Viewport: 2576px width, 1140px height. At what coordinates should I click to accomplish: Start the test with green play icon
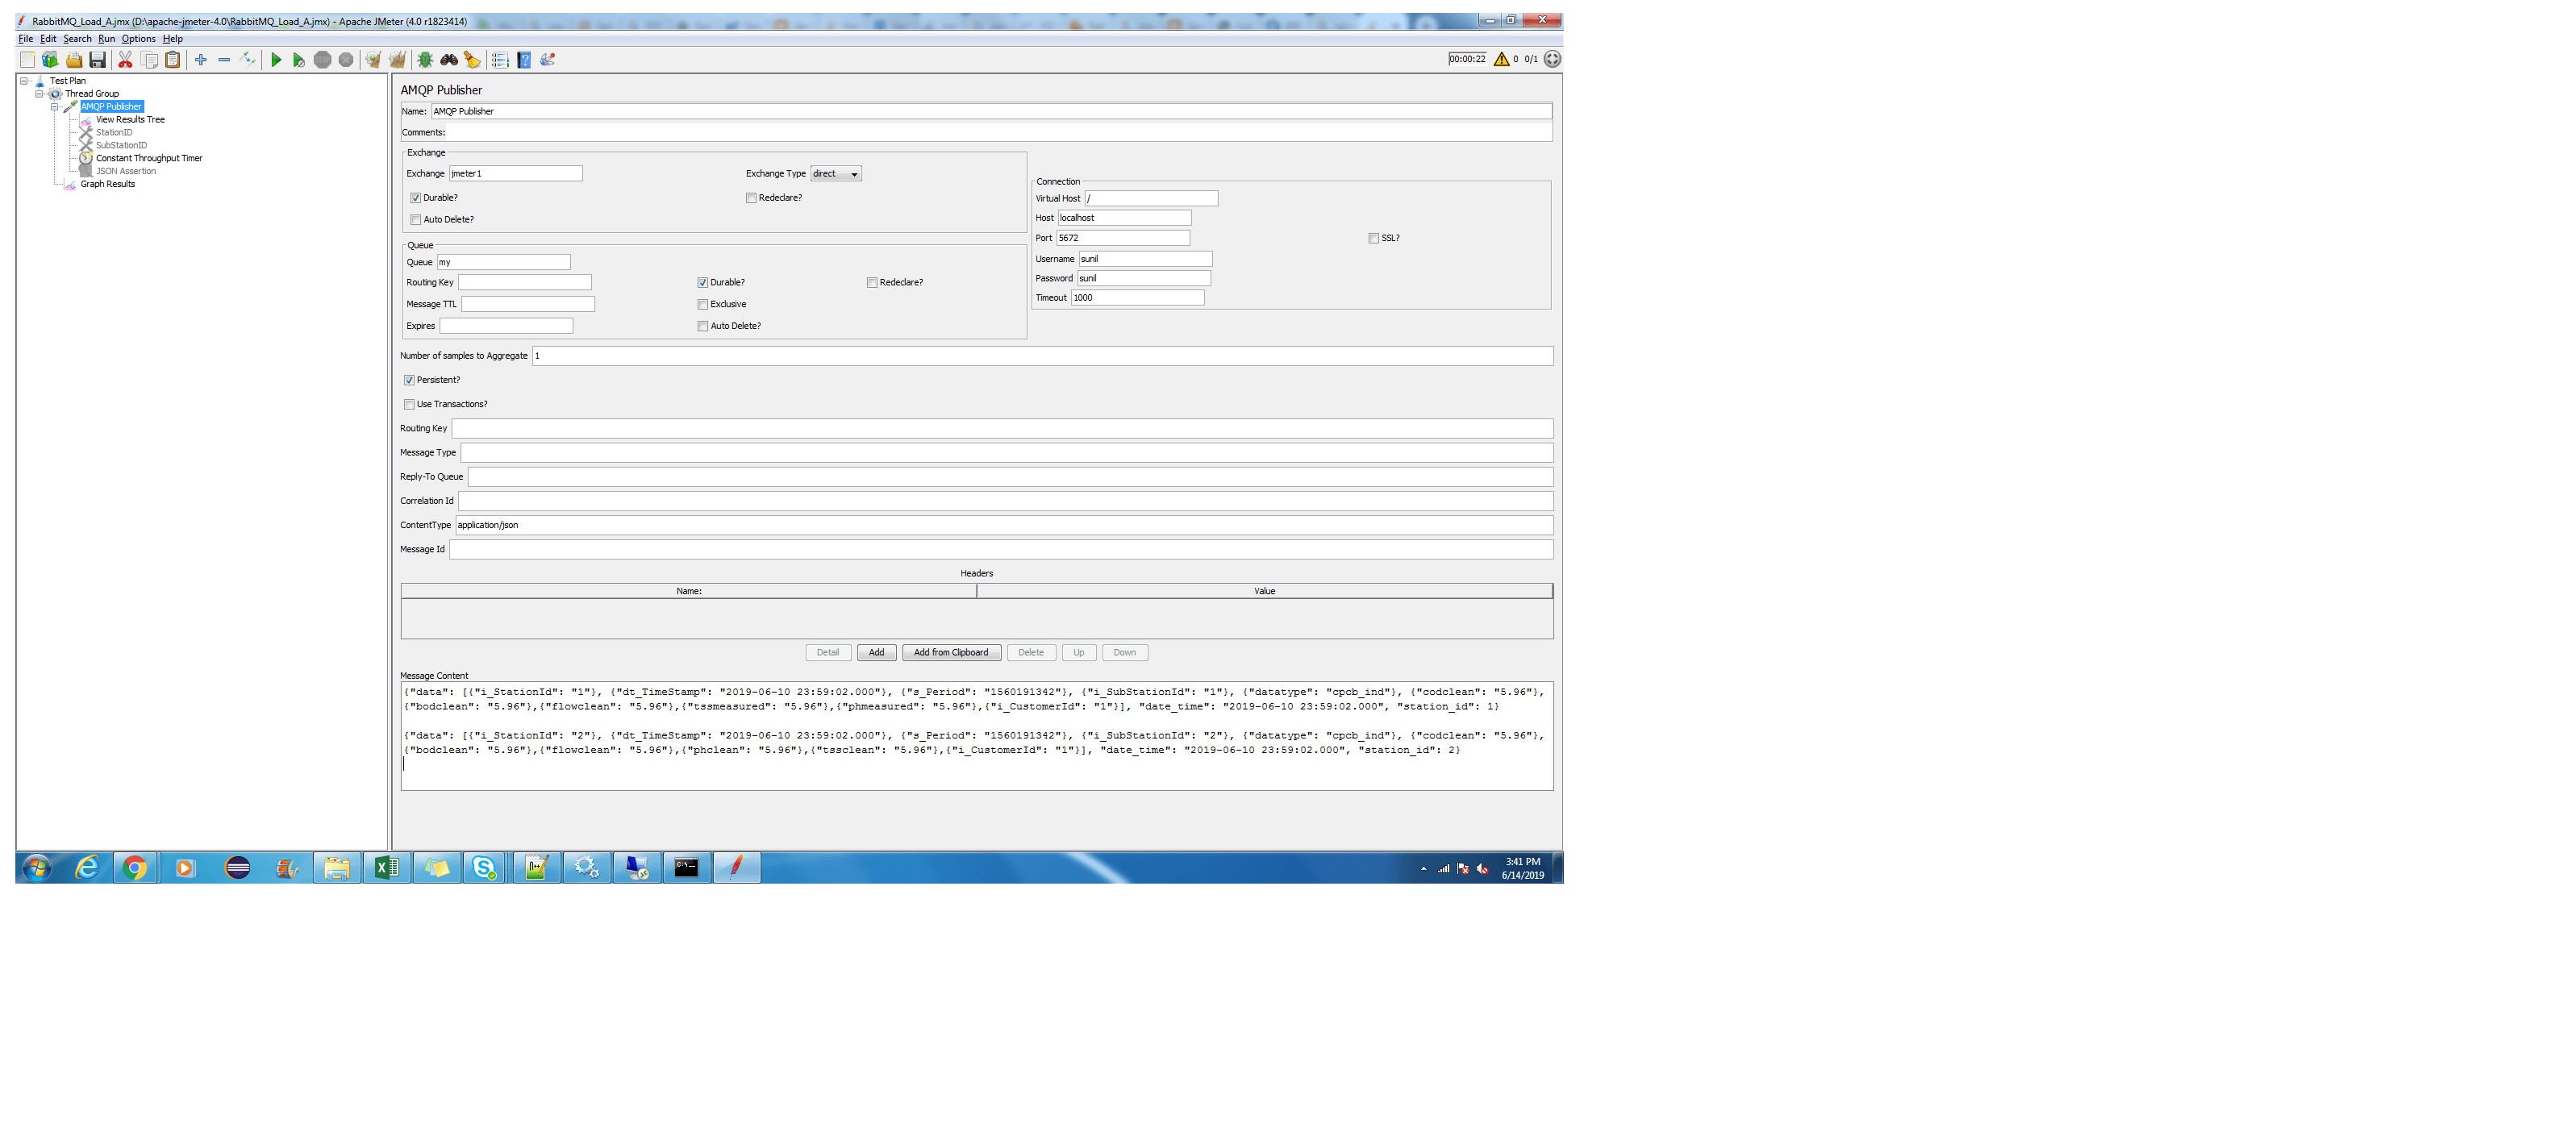click(x=276, y=60)
